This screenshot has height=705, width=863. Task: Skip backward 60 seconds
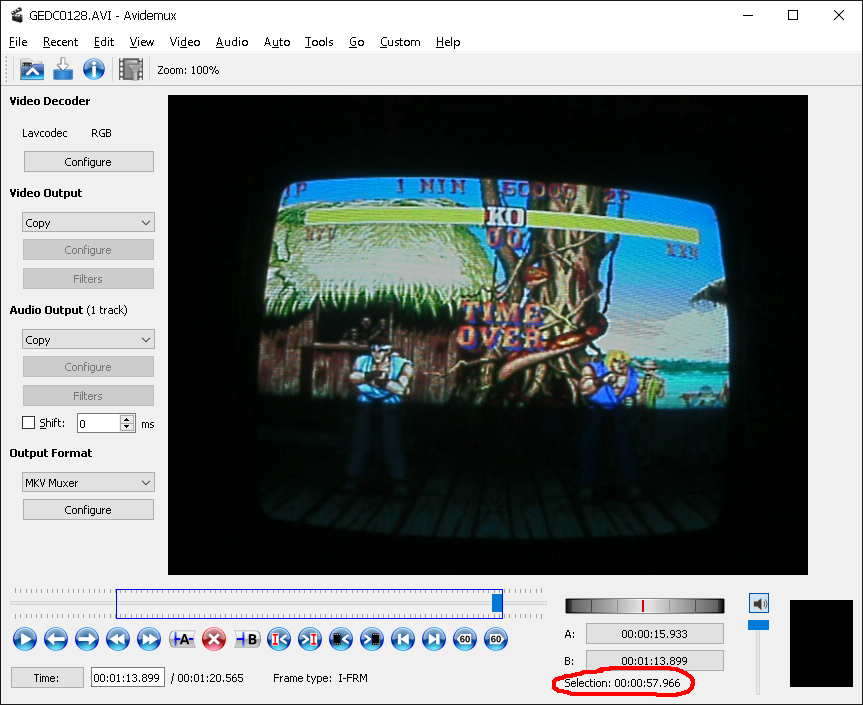[x=465, y=640]
